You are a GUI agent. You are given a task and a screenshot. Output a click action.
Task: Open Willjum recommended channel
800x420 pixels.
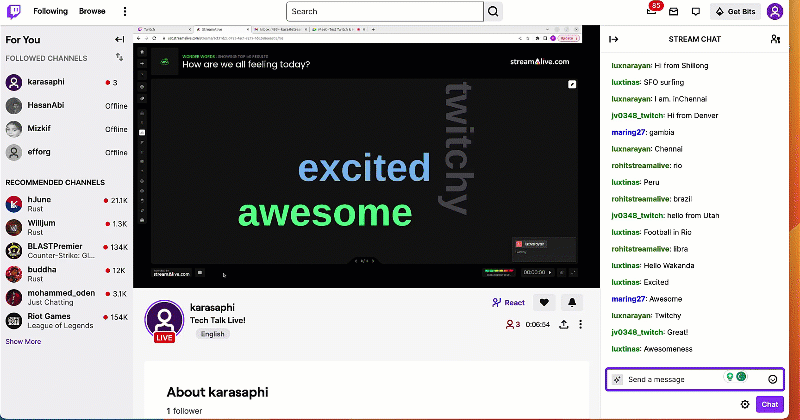[66, 227]
